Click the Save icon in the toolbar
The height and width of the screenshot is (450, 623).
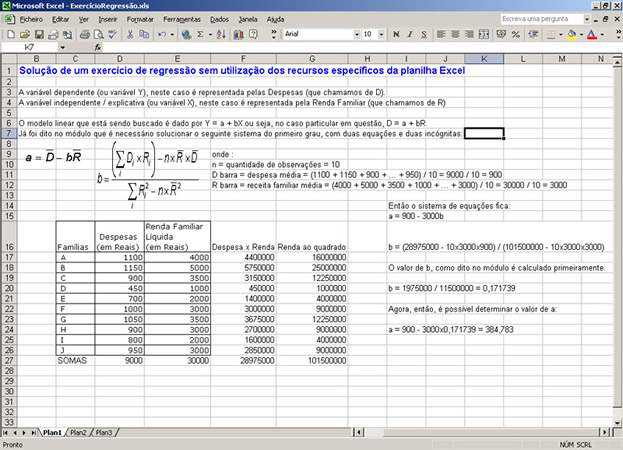pos(41,34)
